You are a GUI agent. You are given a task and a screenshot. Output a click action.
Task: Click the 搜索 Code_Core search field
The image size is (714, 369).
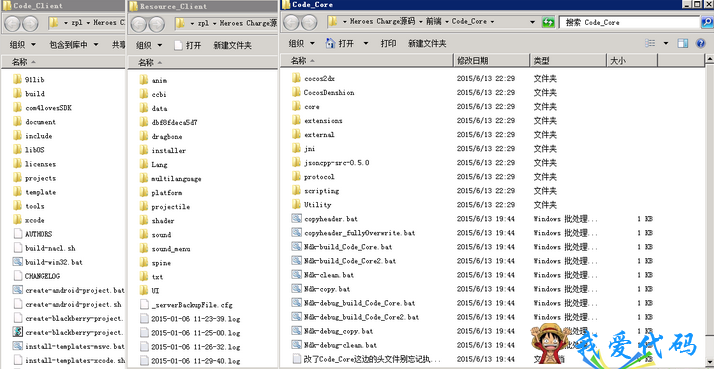tap(630, 22)
